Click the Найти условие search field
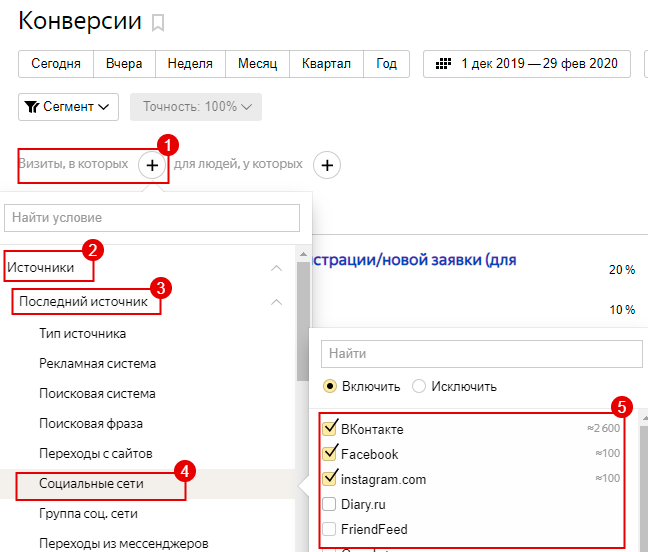The image size is (648, 552). [x=152, y=217]
